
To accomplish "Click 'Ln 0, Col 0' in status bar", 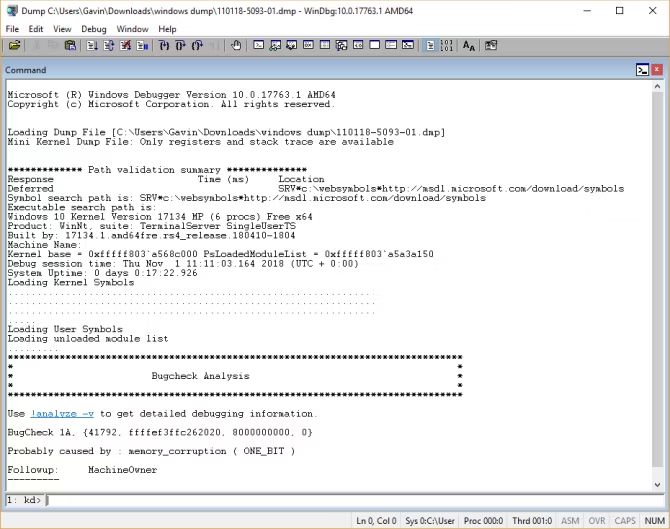I will click(376, 521).
